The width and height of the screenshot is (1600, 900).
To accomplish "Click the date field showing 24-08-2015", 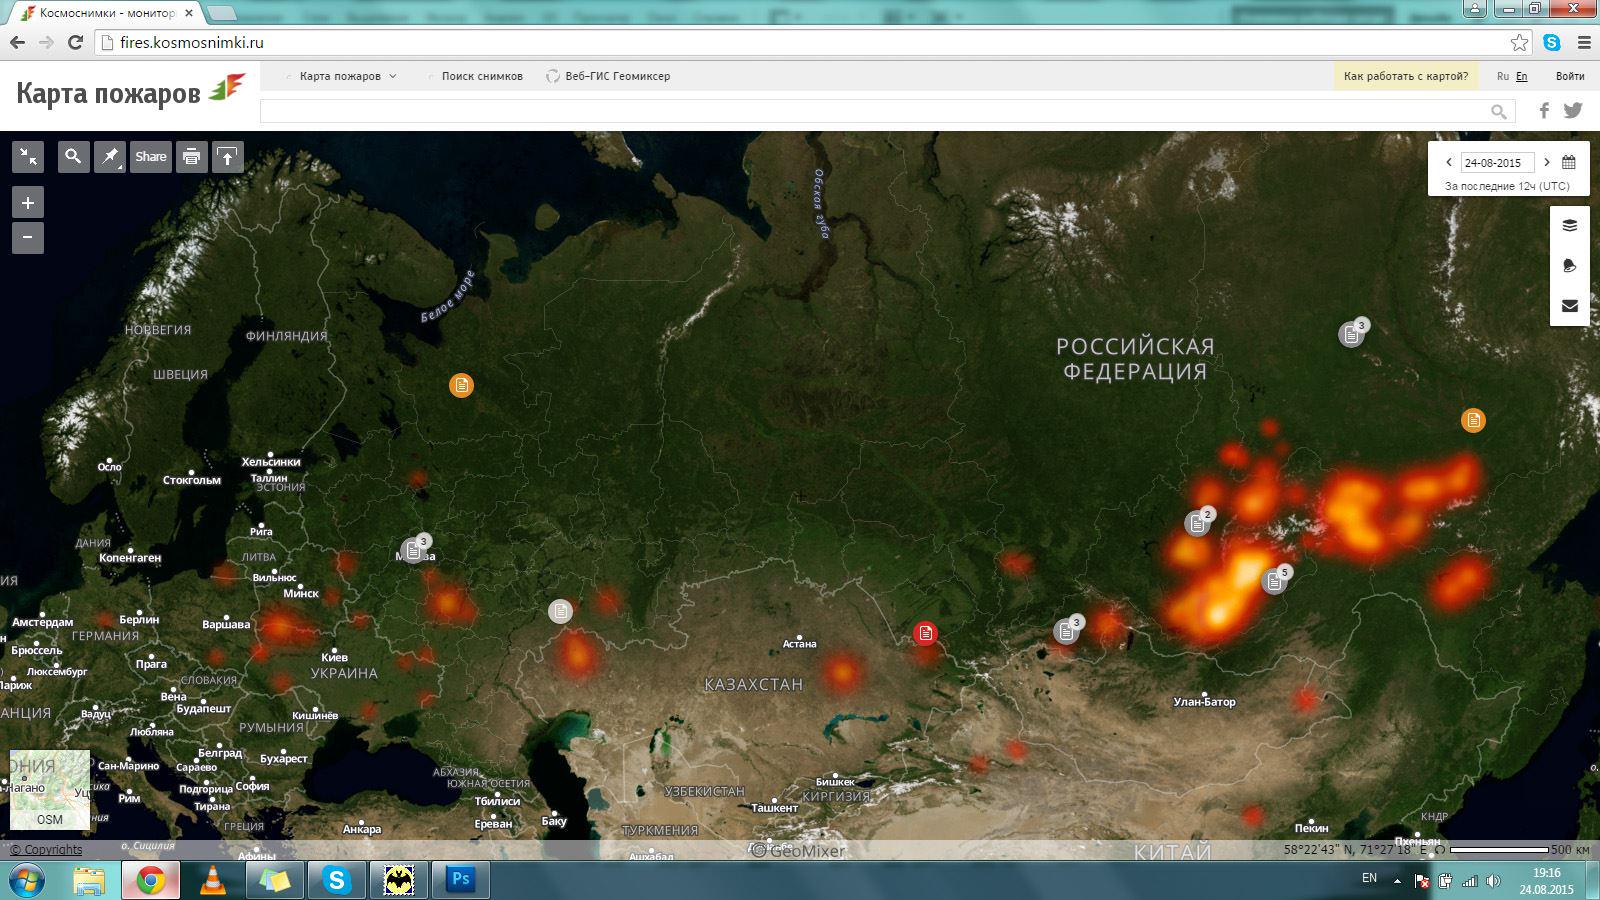I will tap(1497, 163).
